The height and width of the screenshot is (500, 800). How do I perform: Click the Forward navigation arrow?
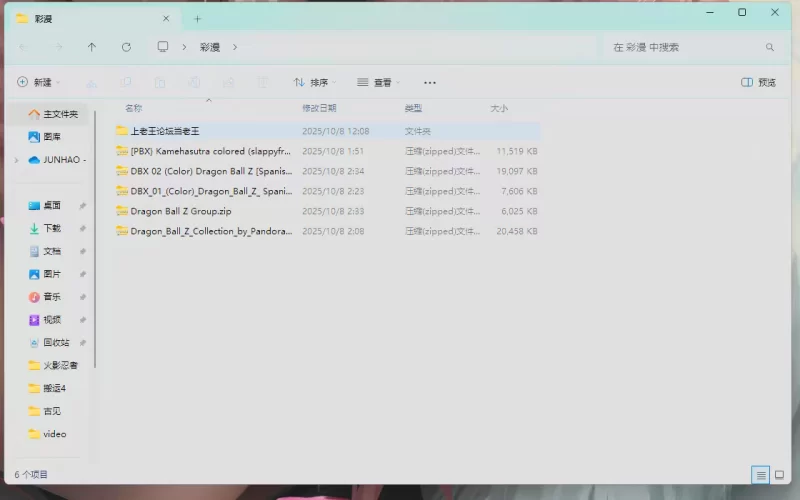pos(58,47)
